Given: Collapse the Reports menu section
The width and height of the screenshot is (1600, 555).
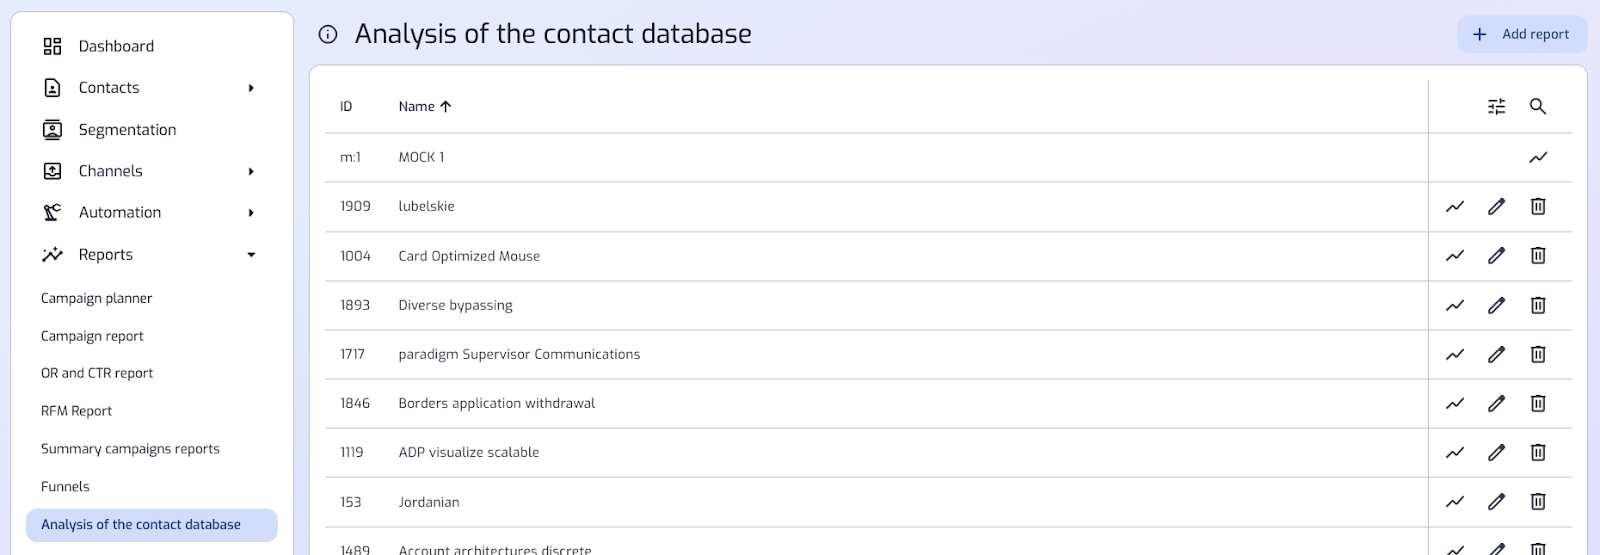Looking at the screenshot, I should [251, 255].
